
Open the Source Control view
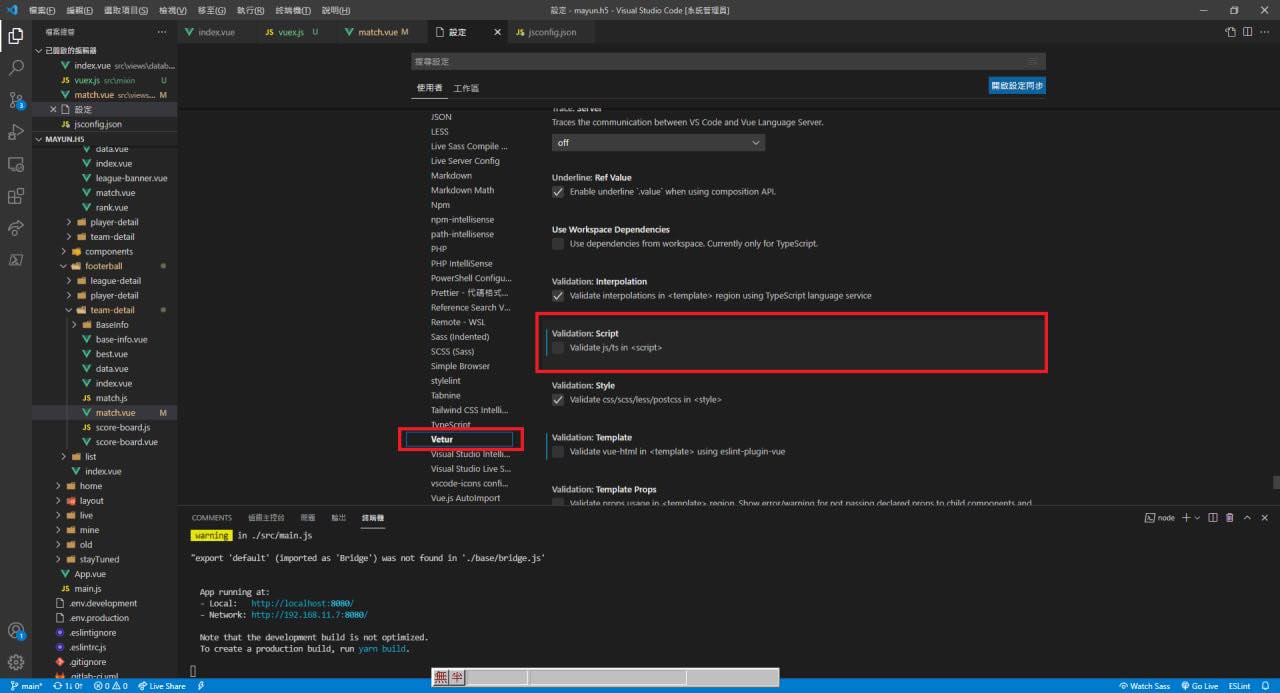coord(16,100)
